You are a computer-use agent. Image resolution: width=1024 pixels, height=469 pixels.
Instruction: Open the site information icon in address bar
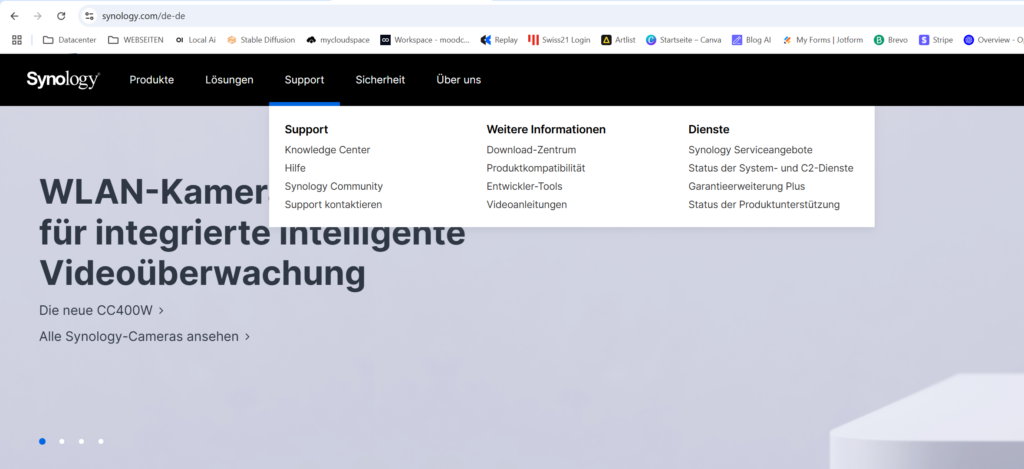click(89, 16)
